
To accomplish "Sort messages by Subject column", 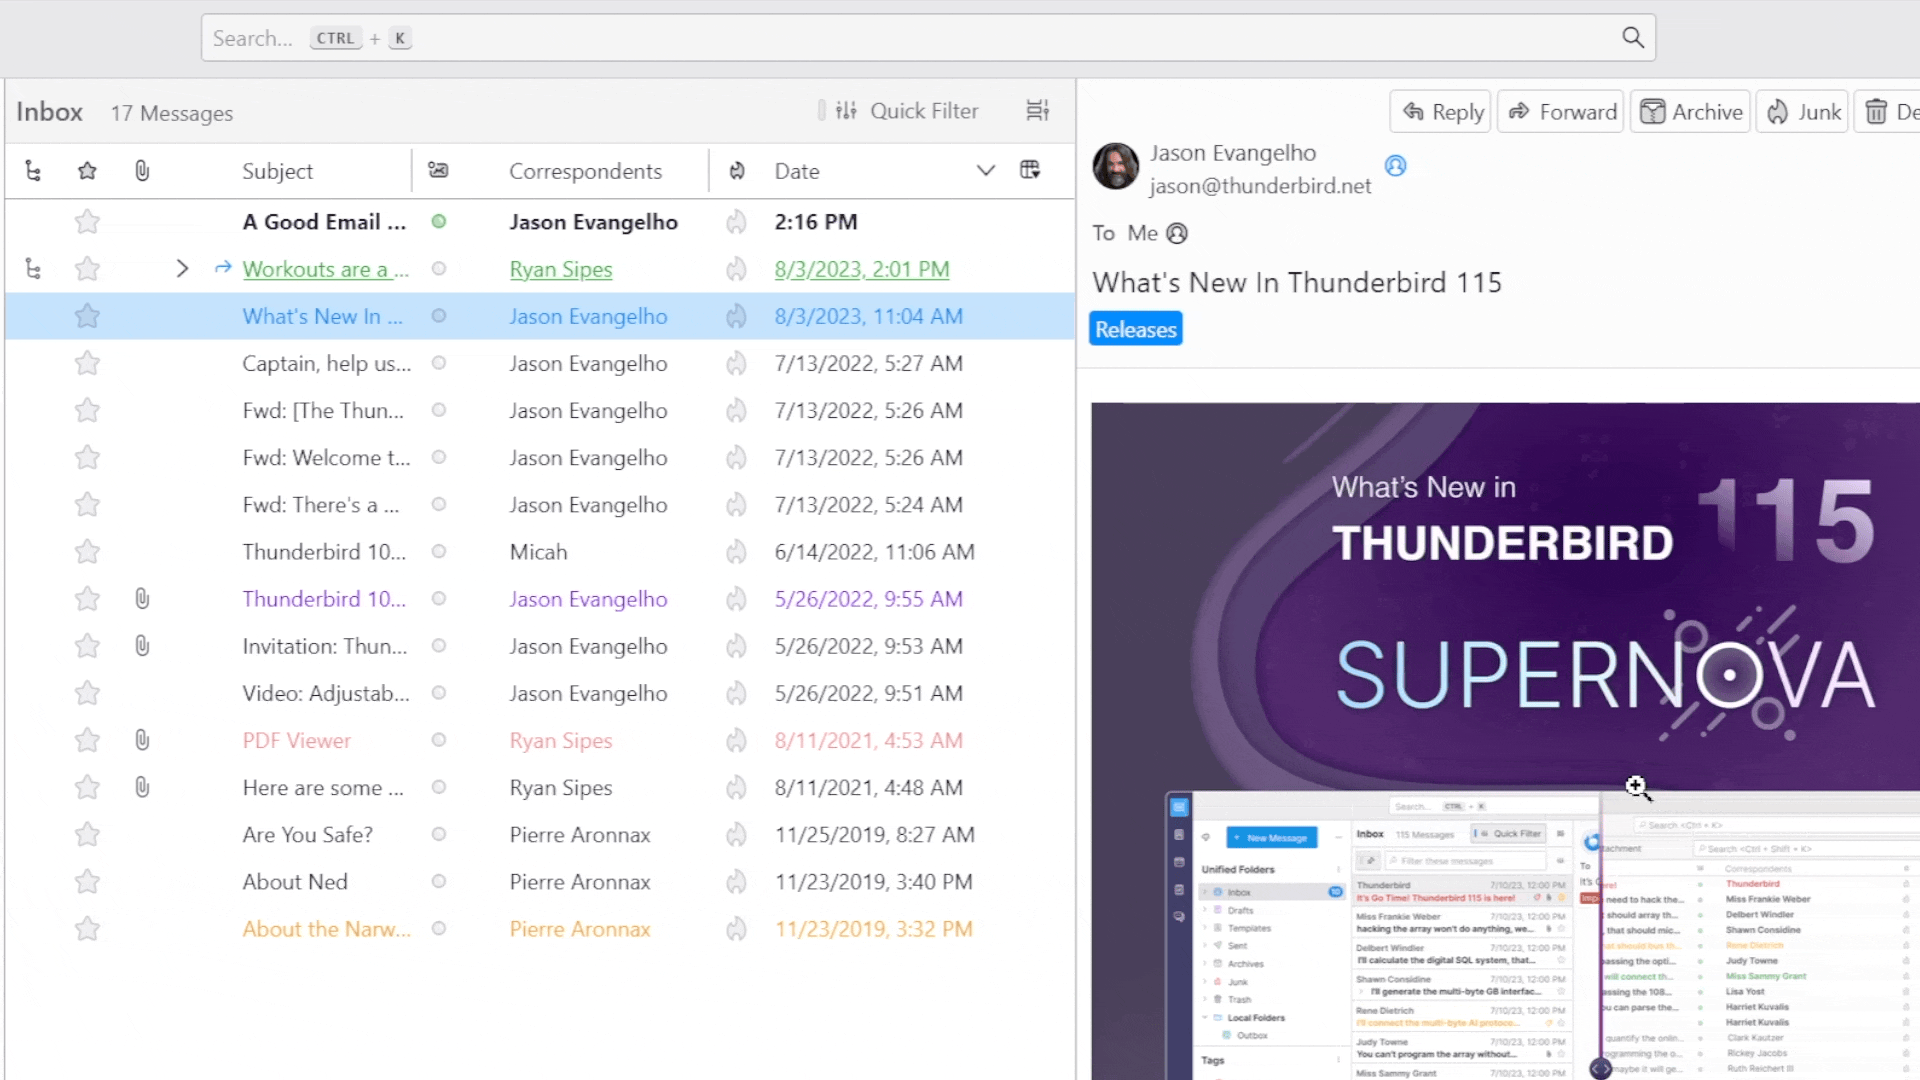I will point(277,171).
